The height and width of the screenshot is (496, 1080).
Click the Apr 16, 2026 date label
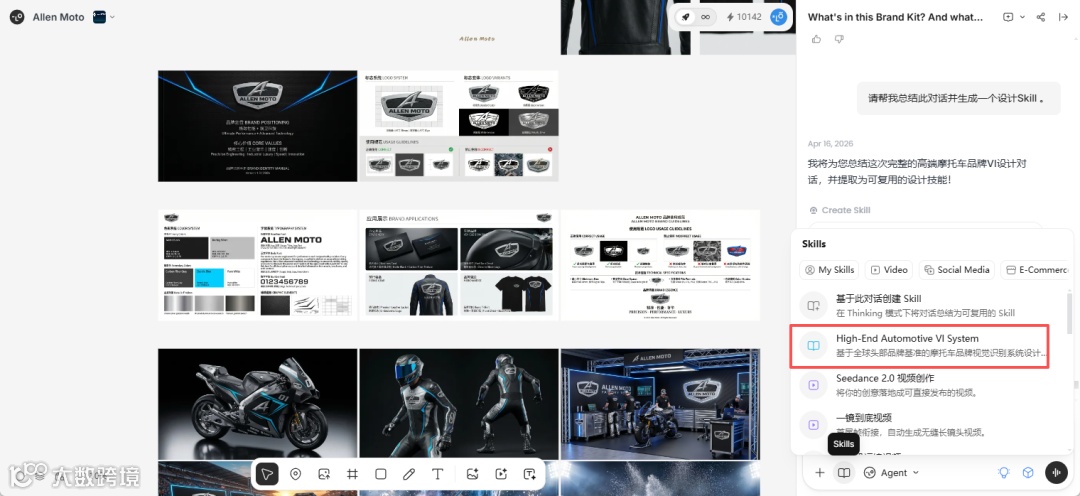830,143
